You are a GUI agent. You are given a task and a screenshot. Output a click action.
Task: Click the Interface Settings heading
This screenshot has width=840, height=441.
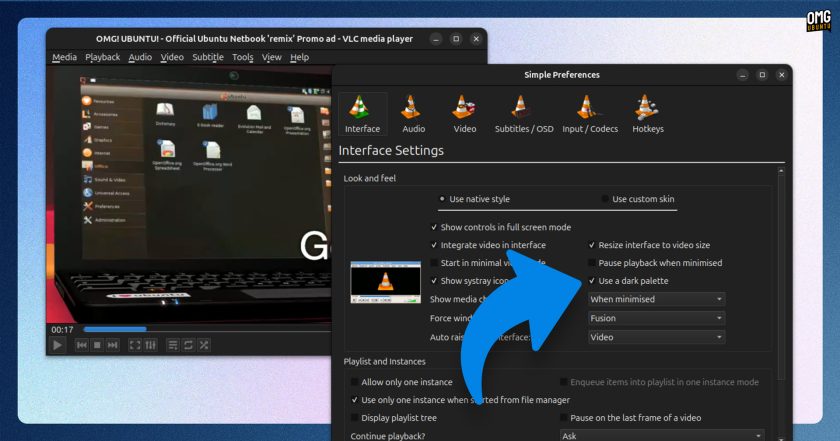pos(391,151)
